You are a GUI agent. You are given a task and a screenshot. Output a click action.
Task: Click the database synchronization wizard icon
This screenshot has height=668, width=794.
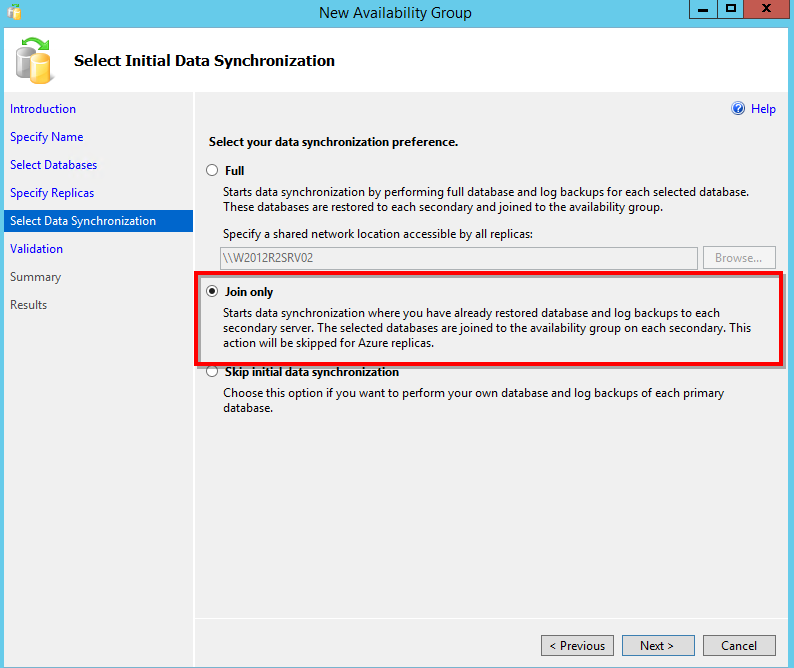[34, 61]
